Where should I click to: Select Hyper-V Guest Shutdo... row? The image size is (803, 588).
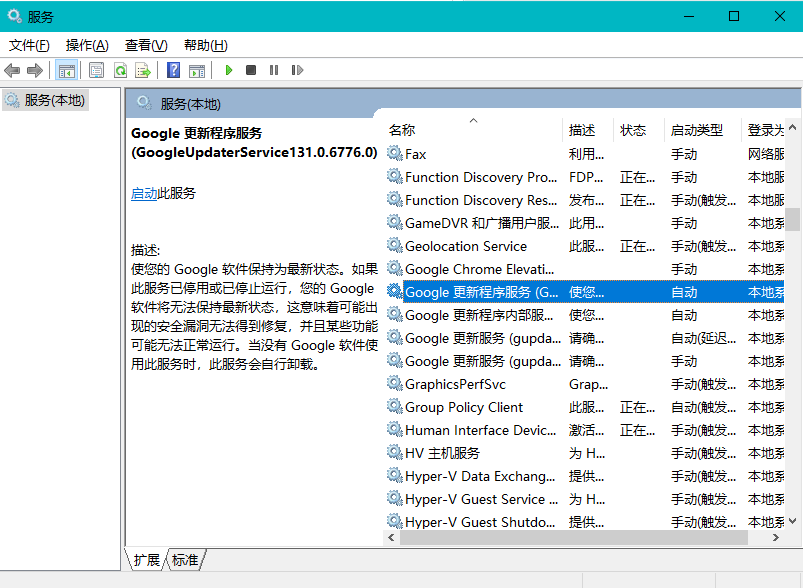(585, 521)
